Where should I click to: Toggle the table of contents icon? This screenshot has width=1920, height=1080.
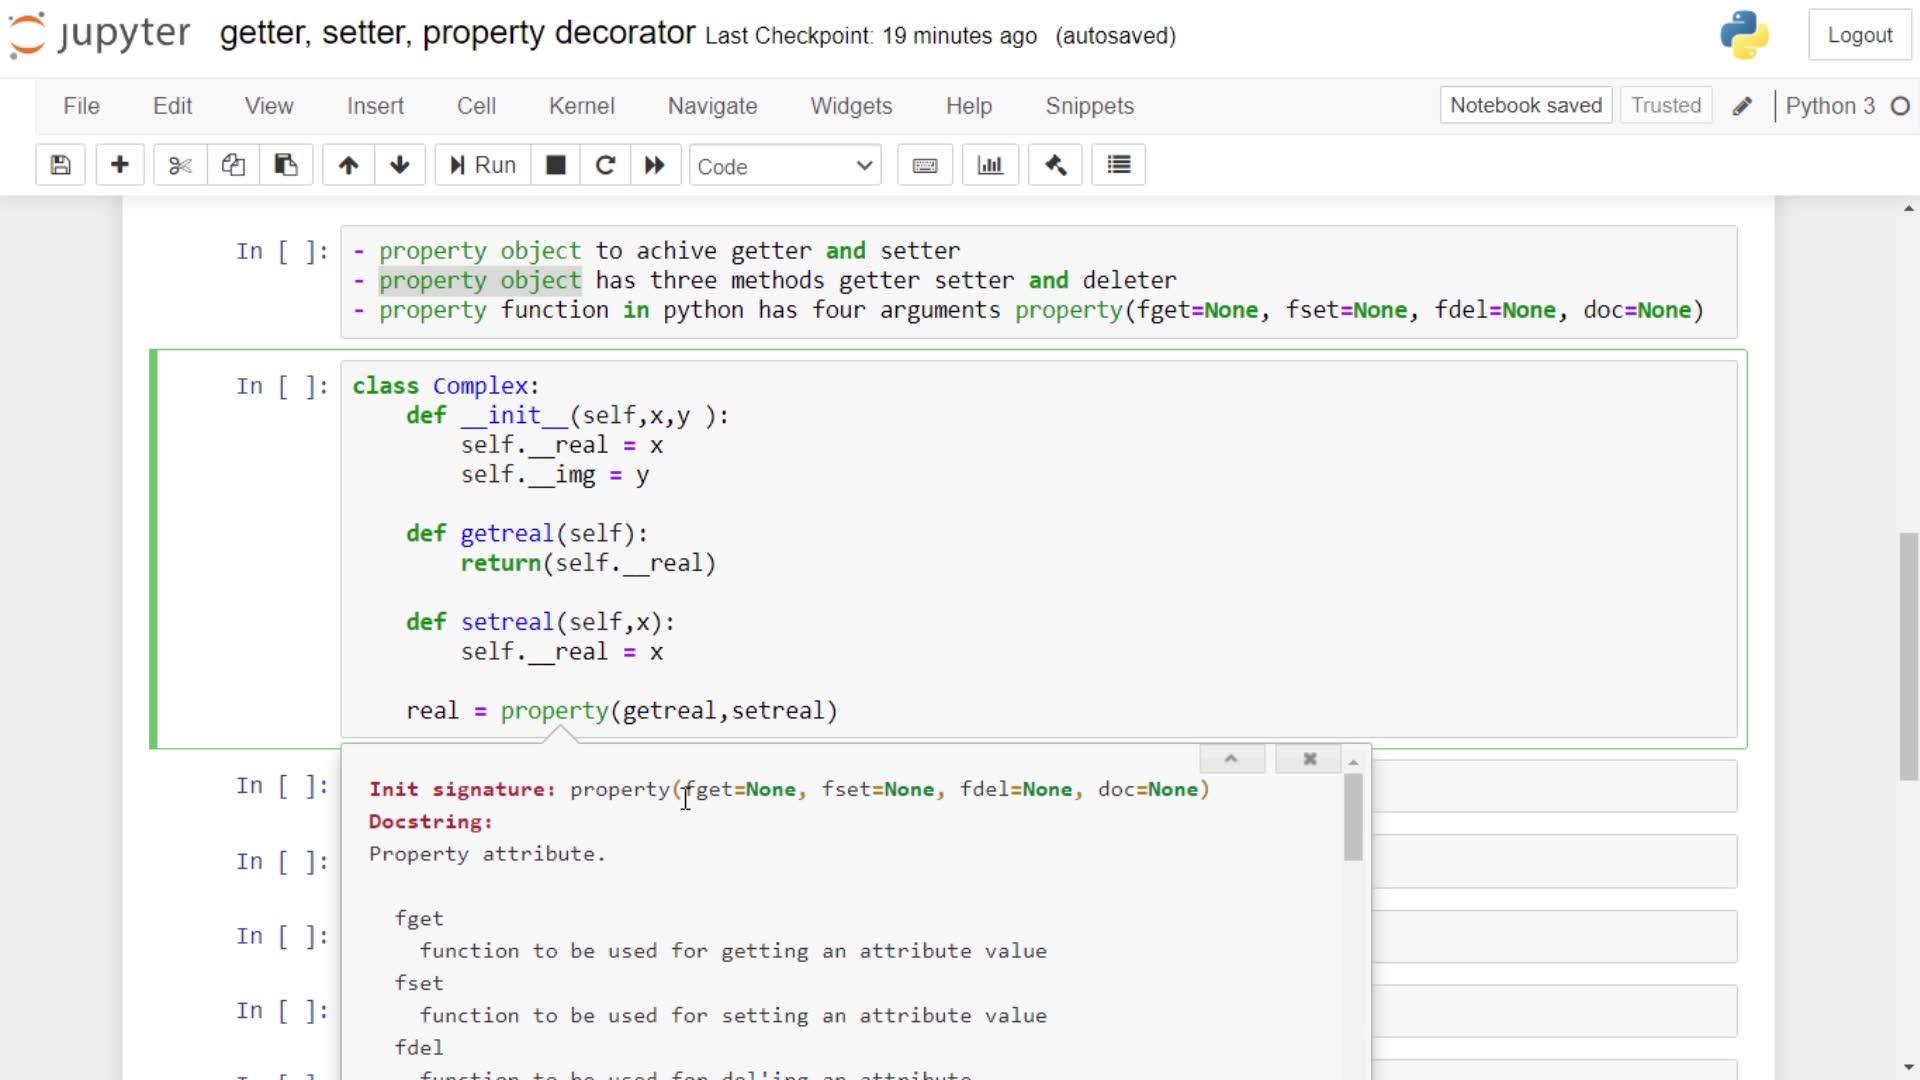[1119, 165]
